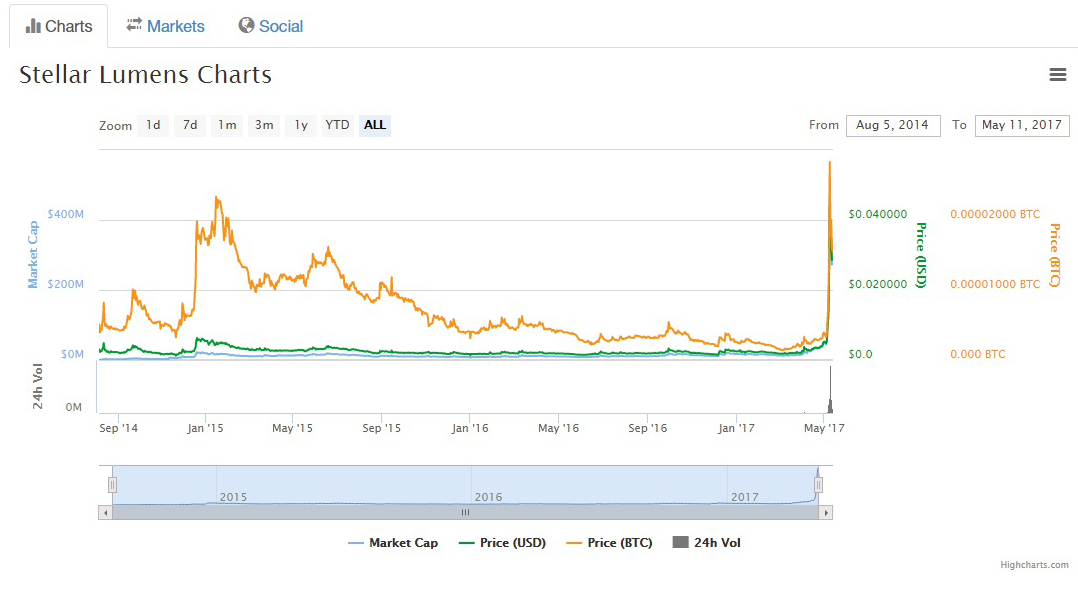The image size is (1078, 591).
Task: Toggle the 24h Vol series in legend
Action: pos(707,543)
